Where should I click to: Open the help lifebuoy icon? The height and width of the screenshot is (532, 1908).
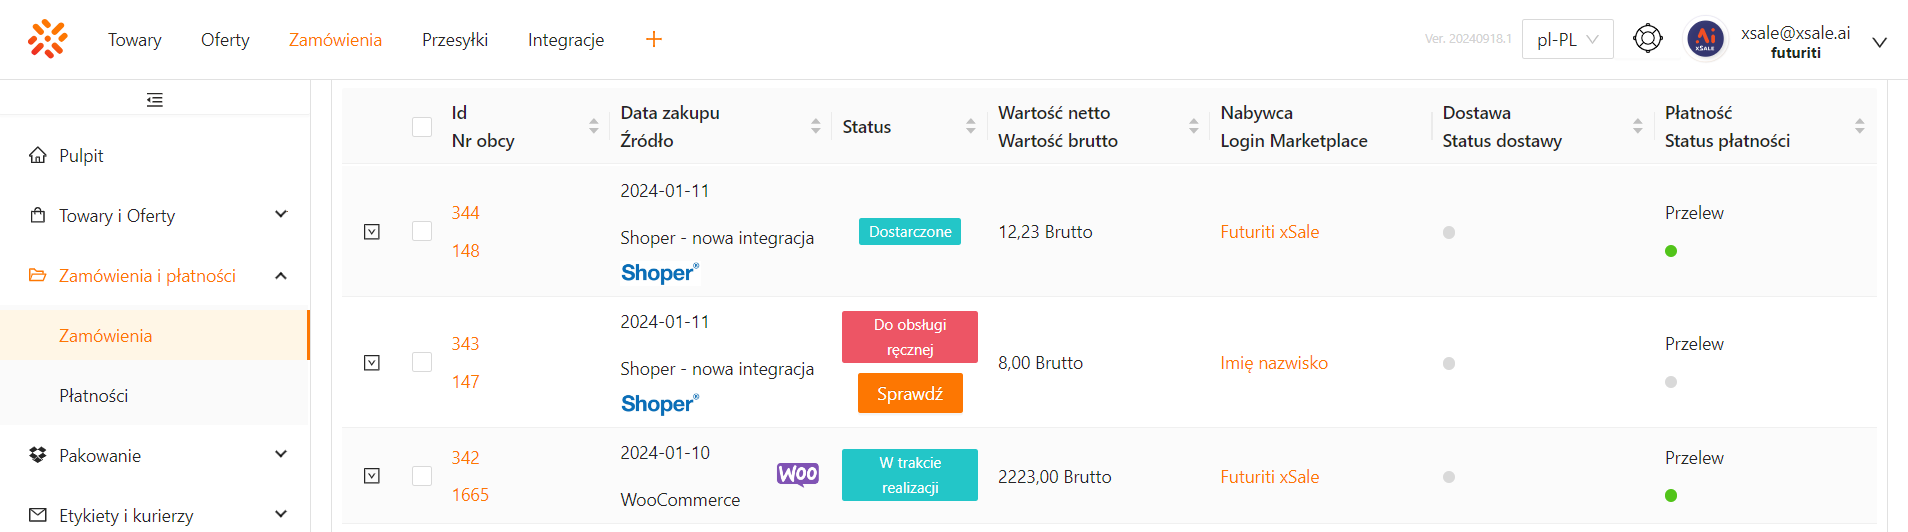[1647, 39]
